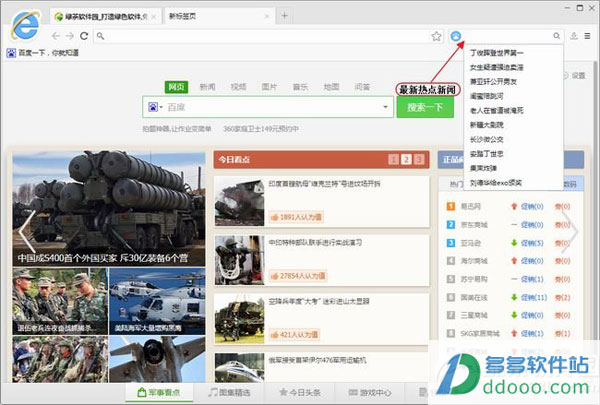600x405 pixels.
Task: Click the large IE logo icon
Action: point(25,25)
